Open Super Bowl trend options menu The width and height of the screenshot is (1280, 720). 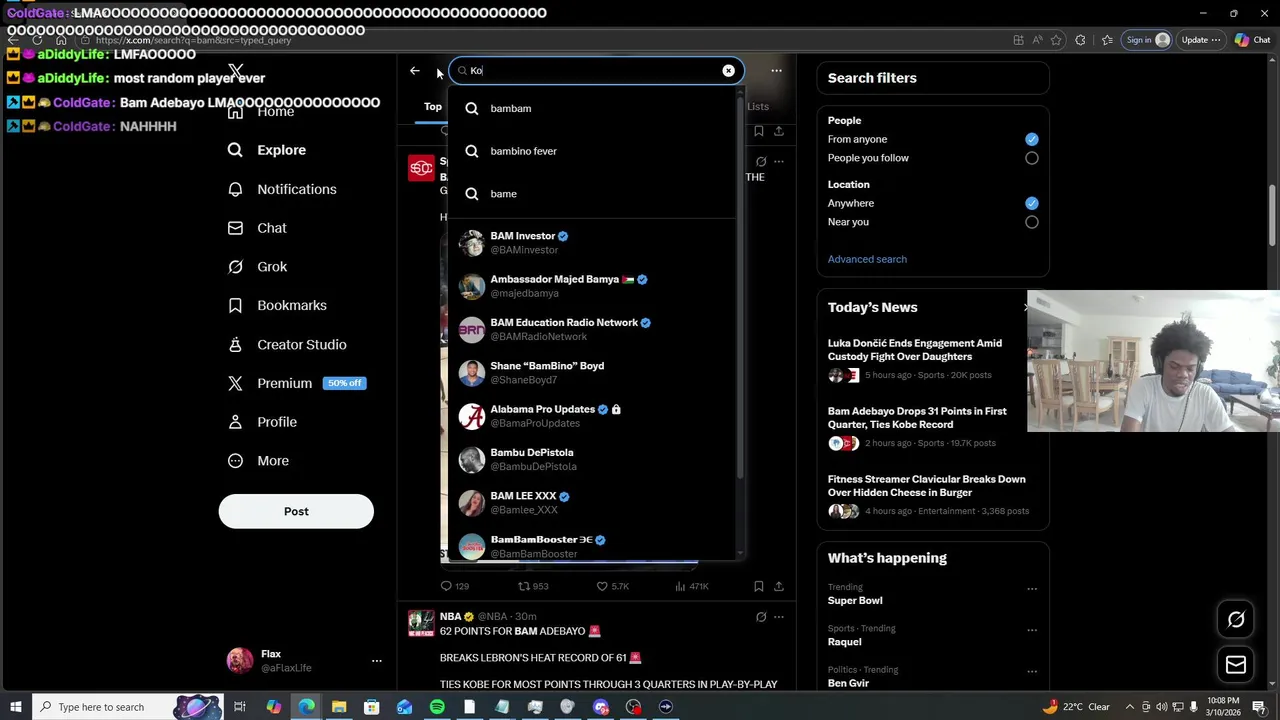coord(1032,588)
